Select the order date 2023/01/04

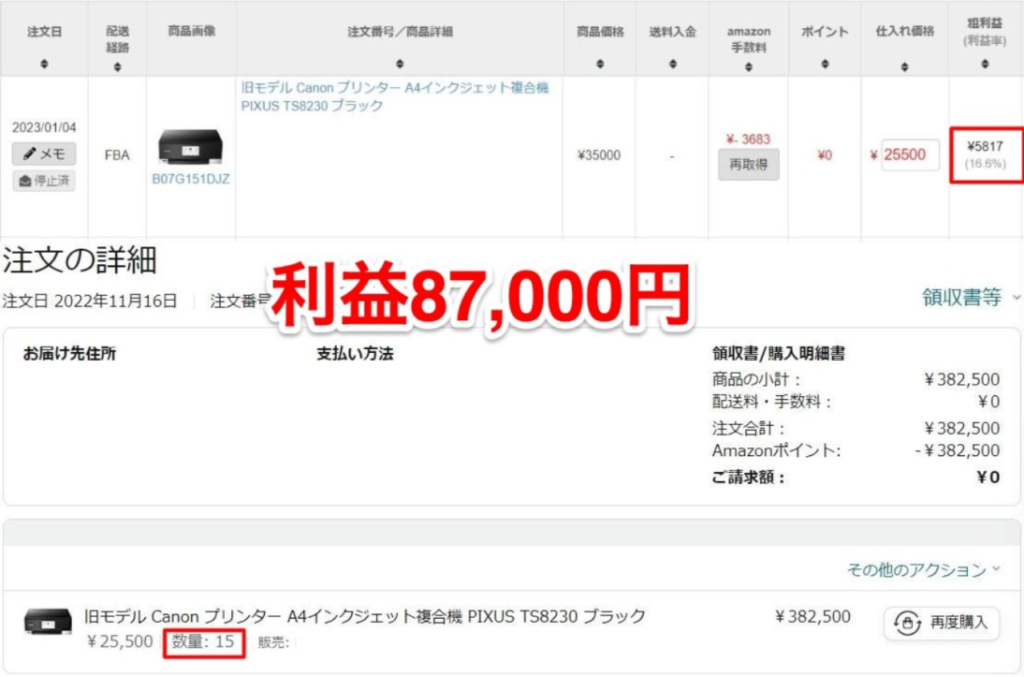pos(44,127)
